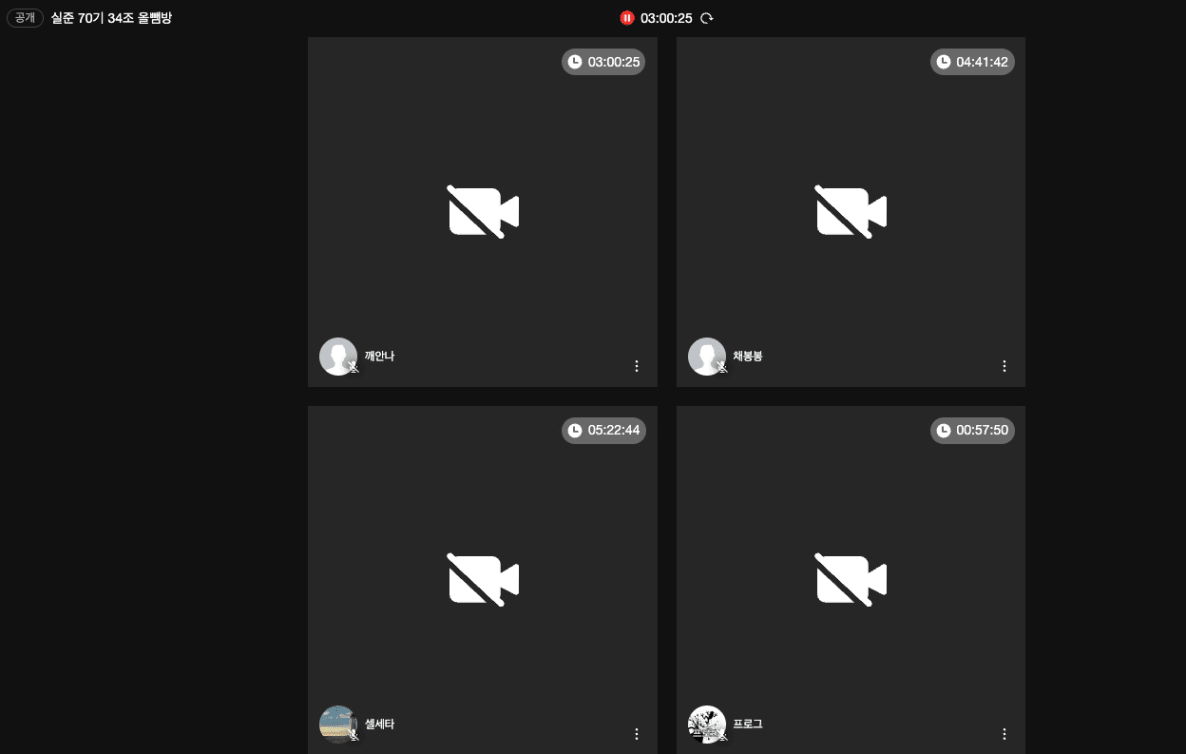Click the clock icon in 05:22:44 badge
This screenshot has width=1186, height=754.
(x=575, y=430)
